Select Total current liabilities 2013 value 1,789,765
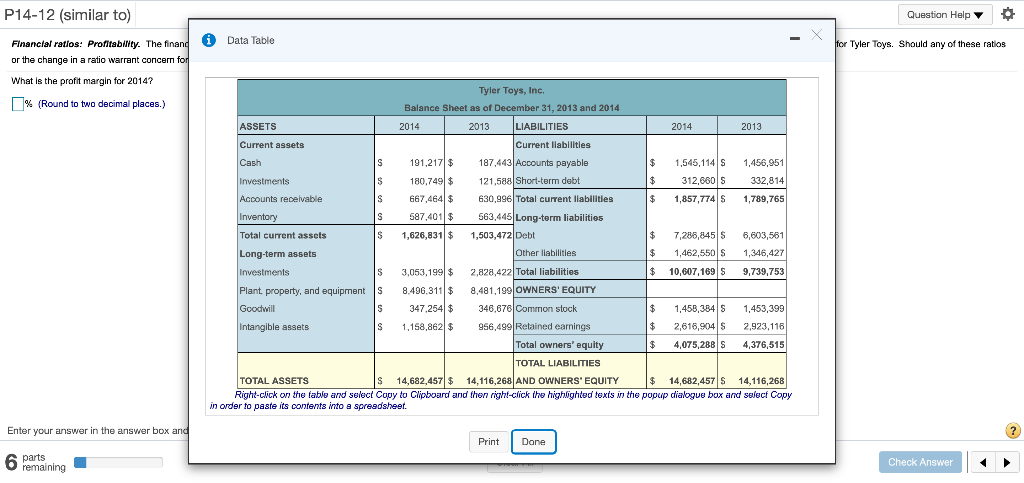 point(763,198)
